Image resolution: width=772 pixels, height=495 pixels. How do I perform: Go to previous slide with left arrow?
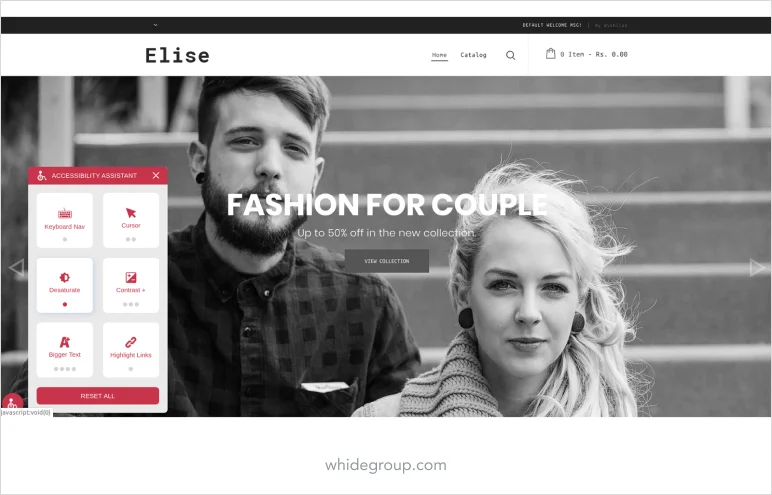tap(16, 268)
